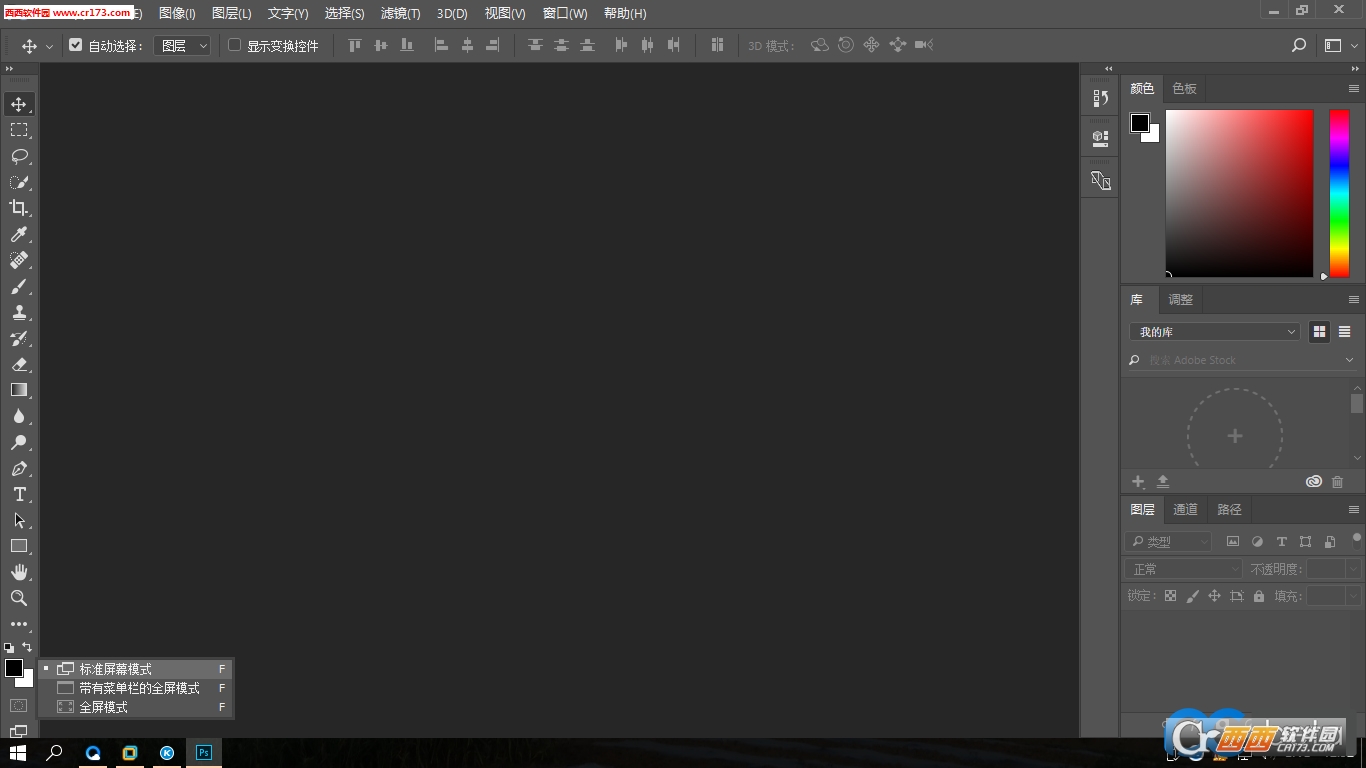The width and height of the screenshot is (1366, 768).
Task: Select the Hand tool
Action: (20, 572)
